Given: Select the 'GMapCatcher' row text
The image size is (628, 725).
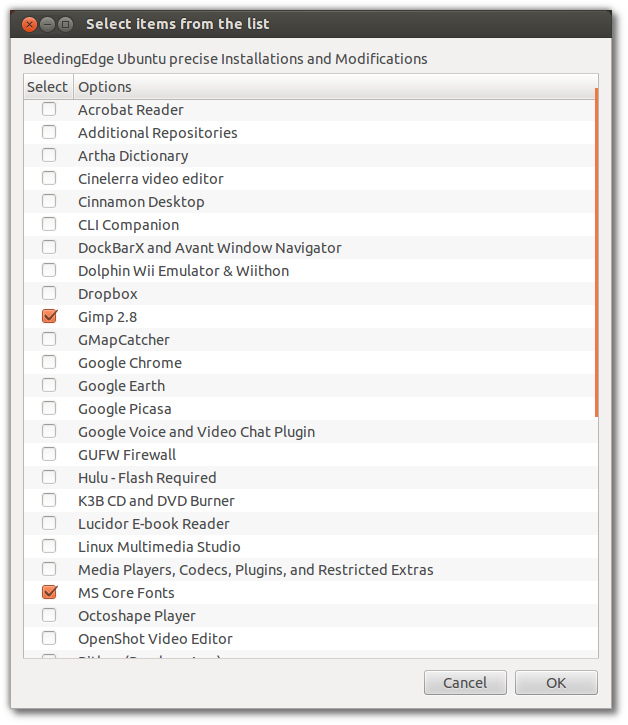Looking at the screenshot, I should (x=123, y=340).
